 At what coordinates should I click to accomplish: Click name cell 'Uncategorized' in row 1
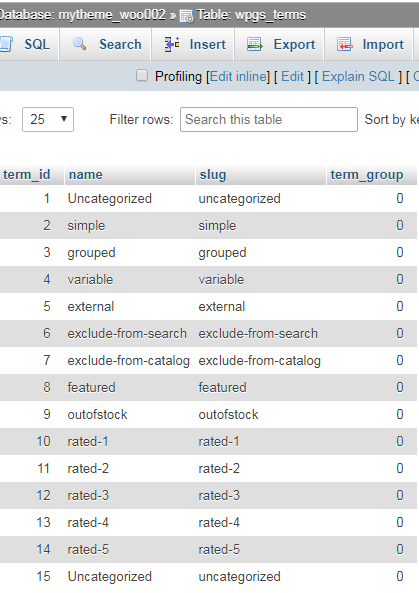click(x=110, y=199)
